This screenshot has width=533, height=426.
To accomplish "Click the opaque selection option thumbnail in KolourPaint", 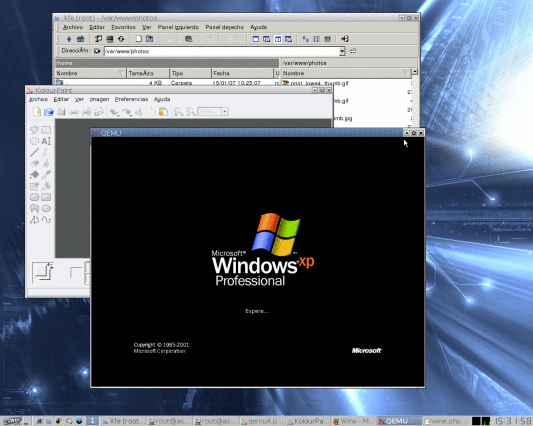I will pos(42,271).
